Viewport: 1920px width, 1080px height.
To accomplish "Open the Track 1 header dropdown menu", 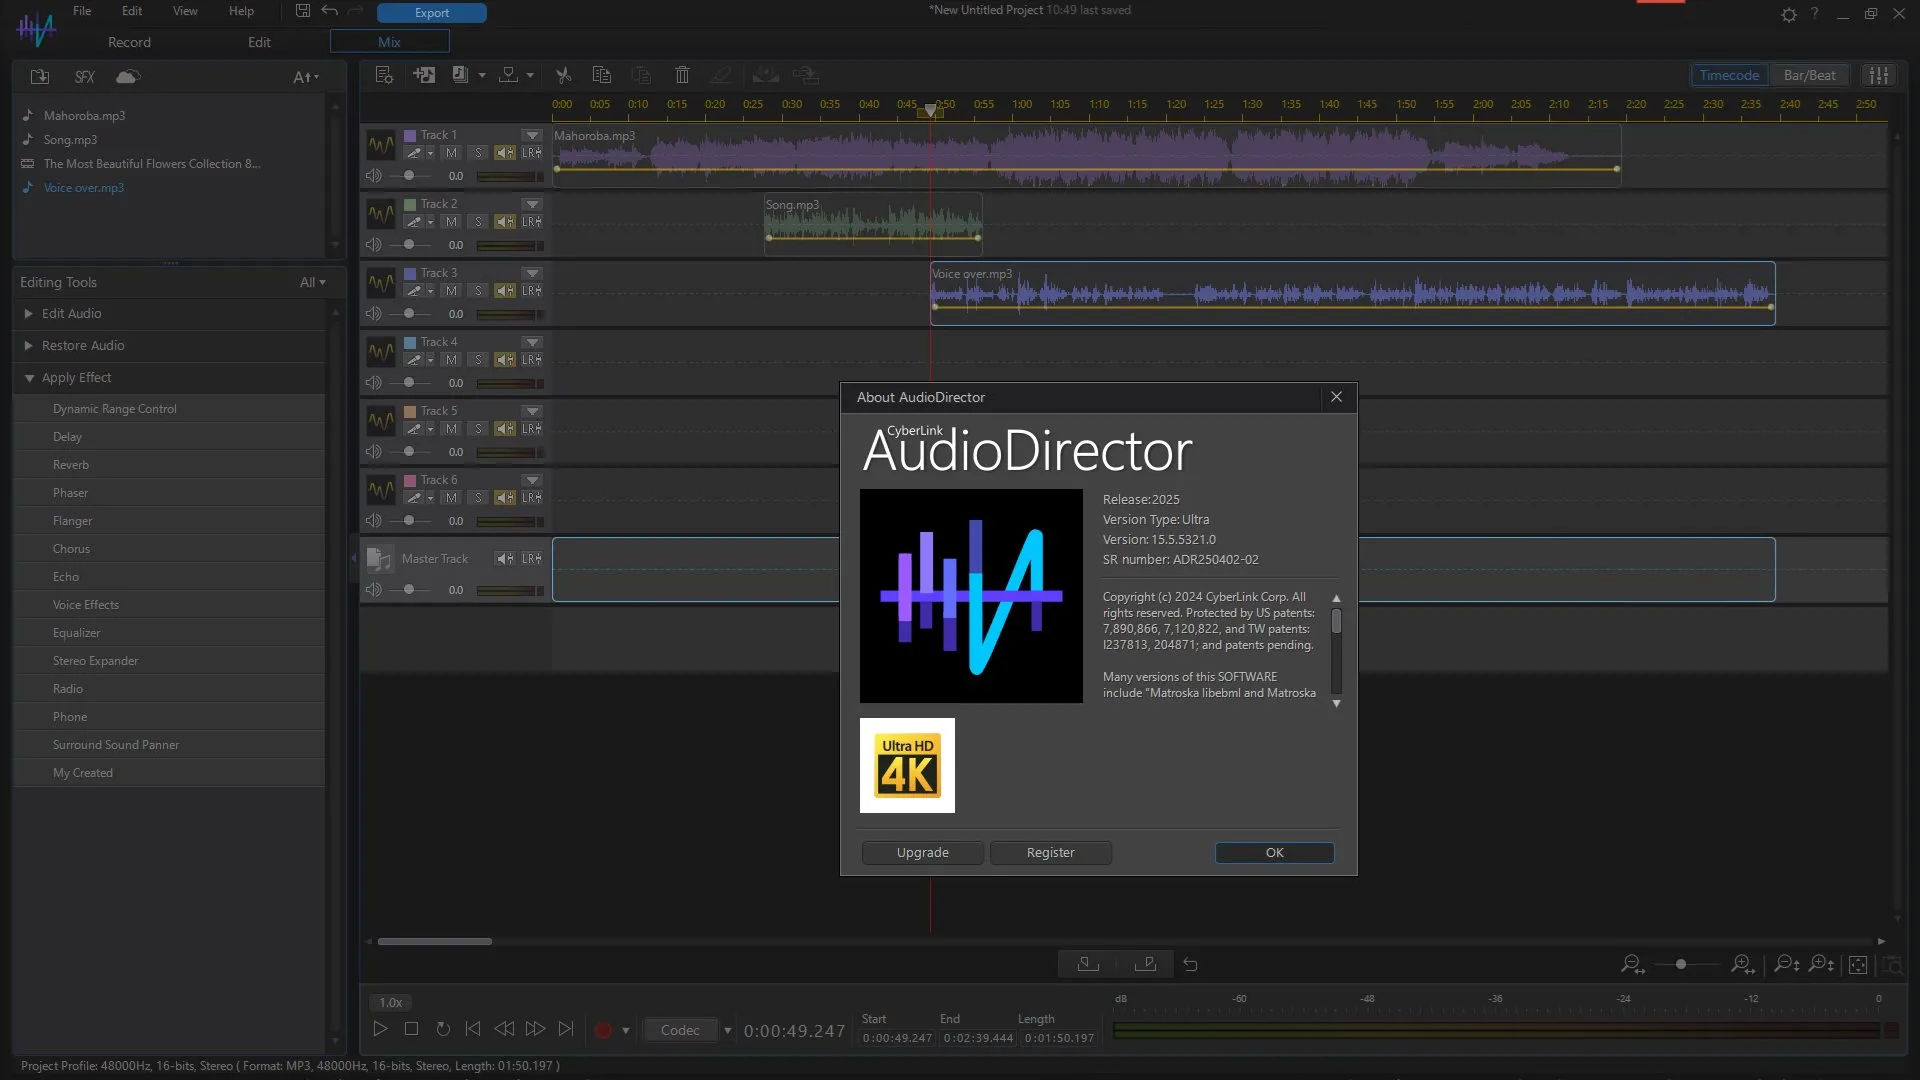I will click(532, 134).
